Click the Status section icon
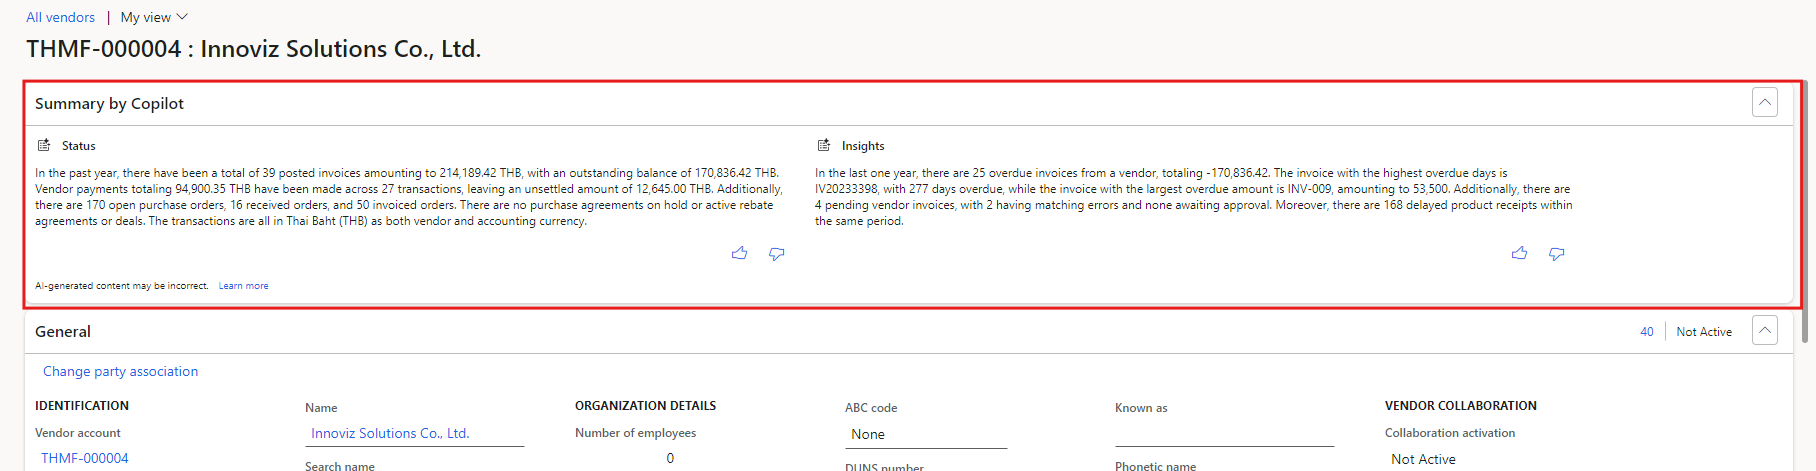 click(44, 145)
